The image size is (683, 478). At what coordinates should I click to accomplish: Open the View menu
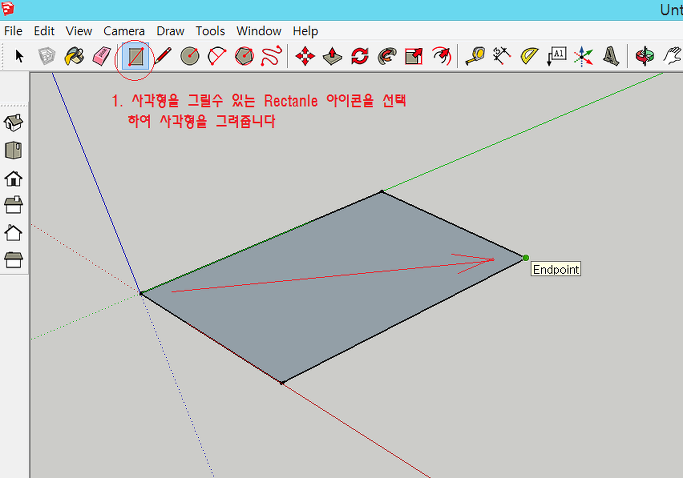point(79,31)
